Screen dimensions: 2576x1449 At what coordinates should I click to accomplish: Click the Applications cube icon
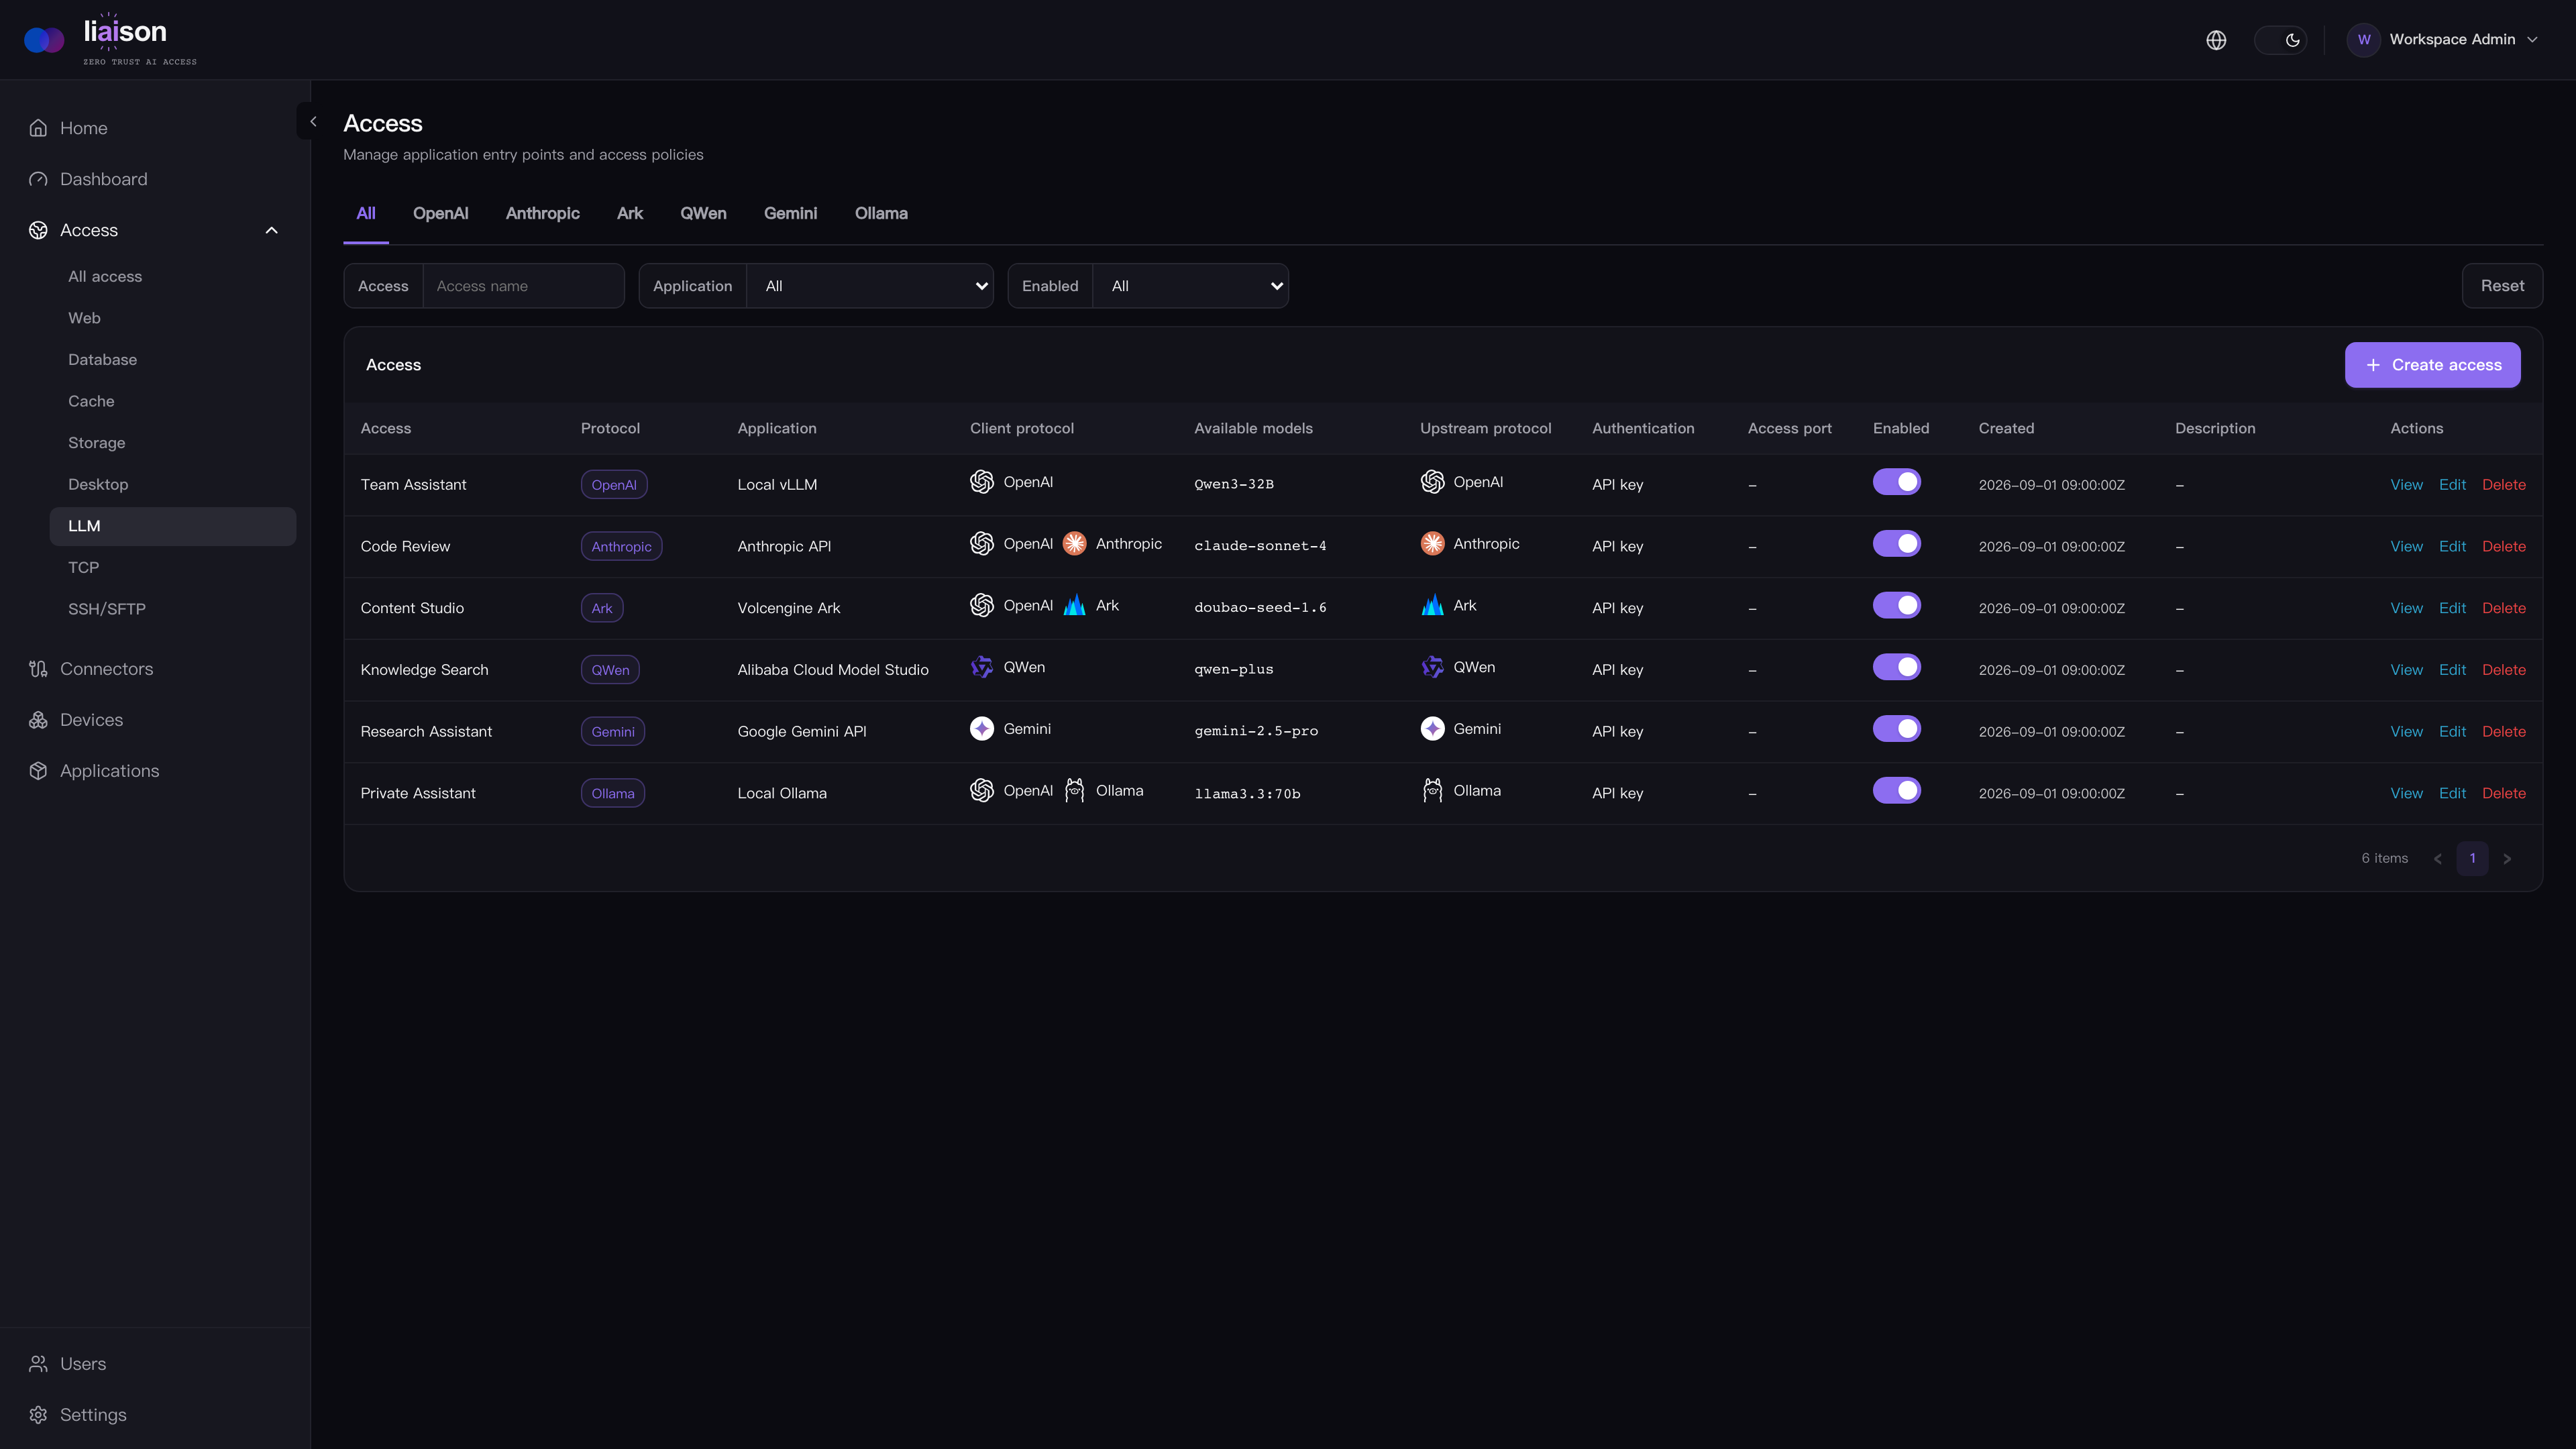[38, 771]
